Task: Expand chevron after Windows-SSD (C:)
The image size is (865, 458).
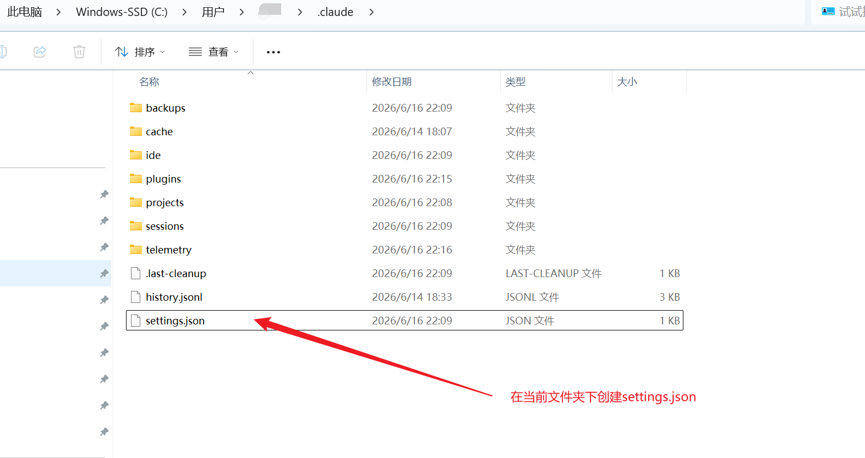Action: coord(184,12)
